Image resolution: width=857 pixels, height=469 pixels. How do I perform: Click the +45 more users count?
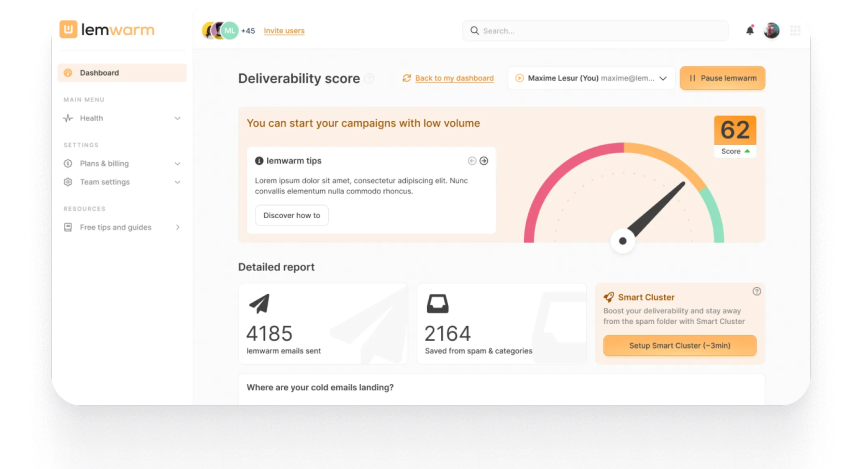[248, 31]
